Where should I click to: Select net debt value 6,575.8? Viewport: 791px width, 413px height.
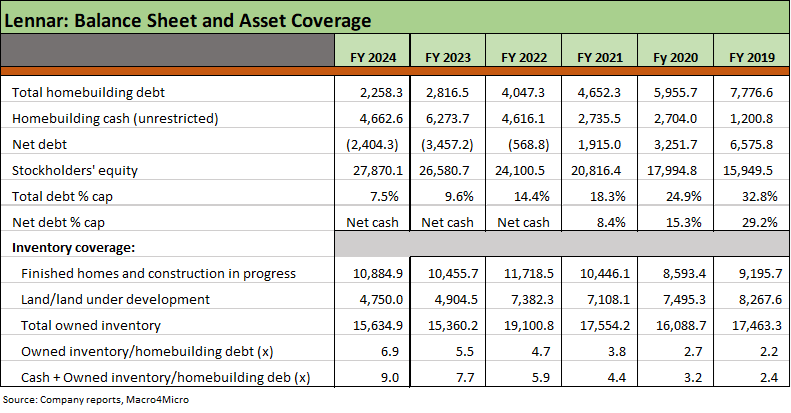pyautogui.click(x=751, y=145)
